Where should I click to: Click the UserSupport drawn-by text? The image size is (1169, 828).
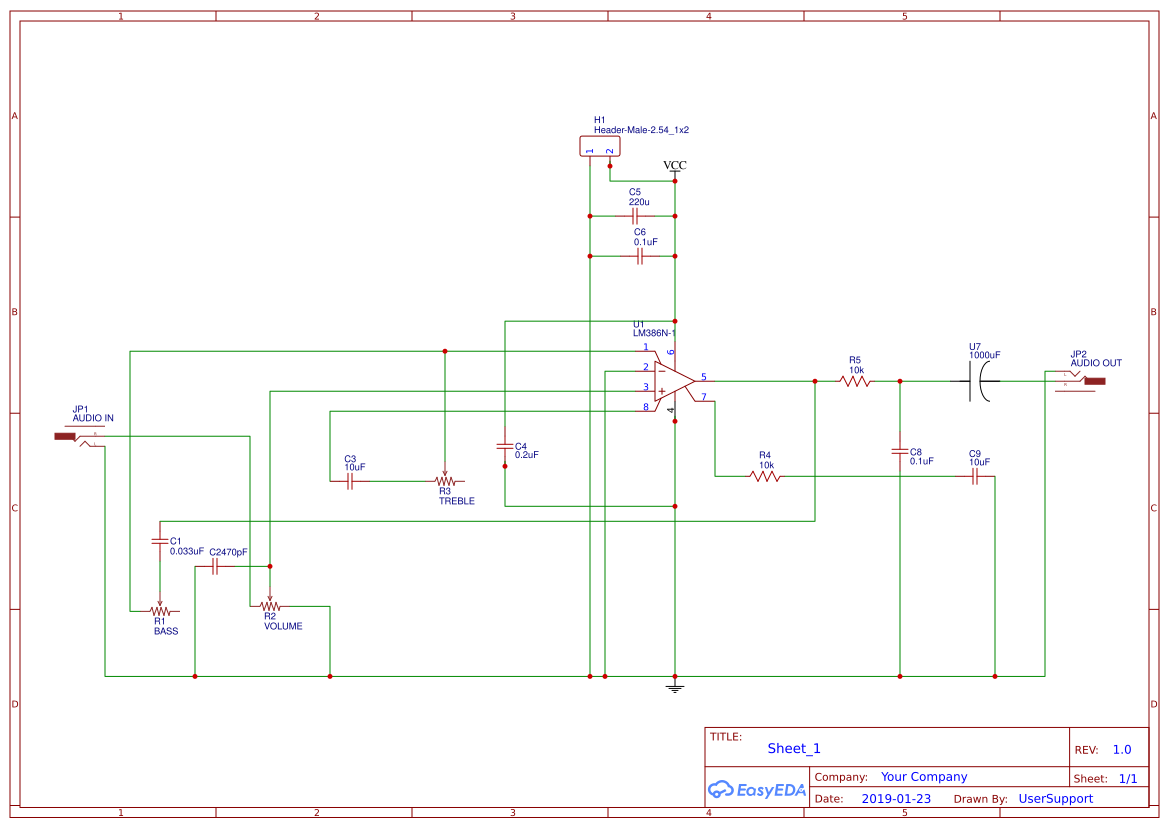(1054, 799)
